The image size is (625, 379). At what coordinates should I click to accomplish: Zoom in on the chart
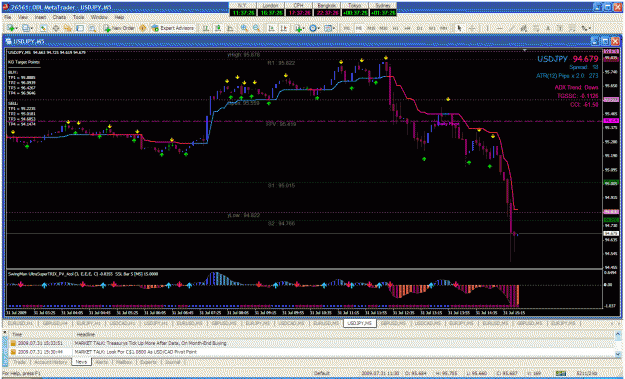[244, 28]
